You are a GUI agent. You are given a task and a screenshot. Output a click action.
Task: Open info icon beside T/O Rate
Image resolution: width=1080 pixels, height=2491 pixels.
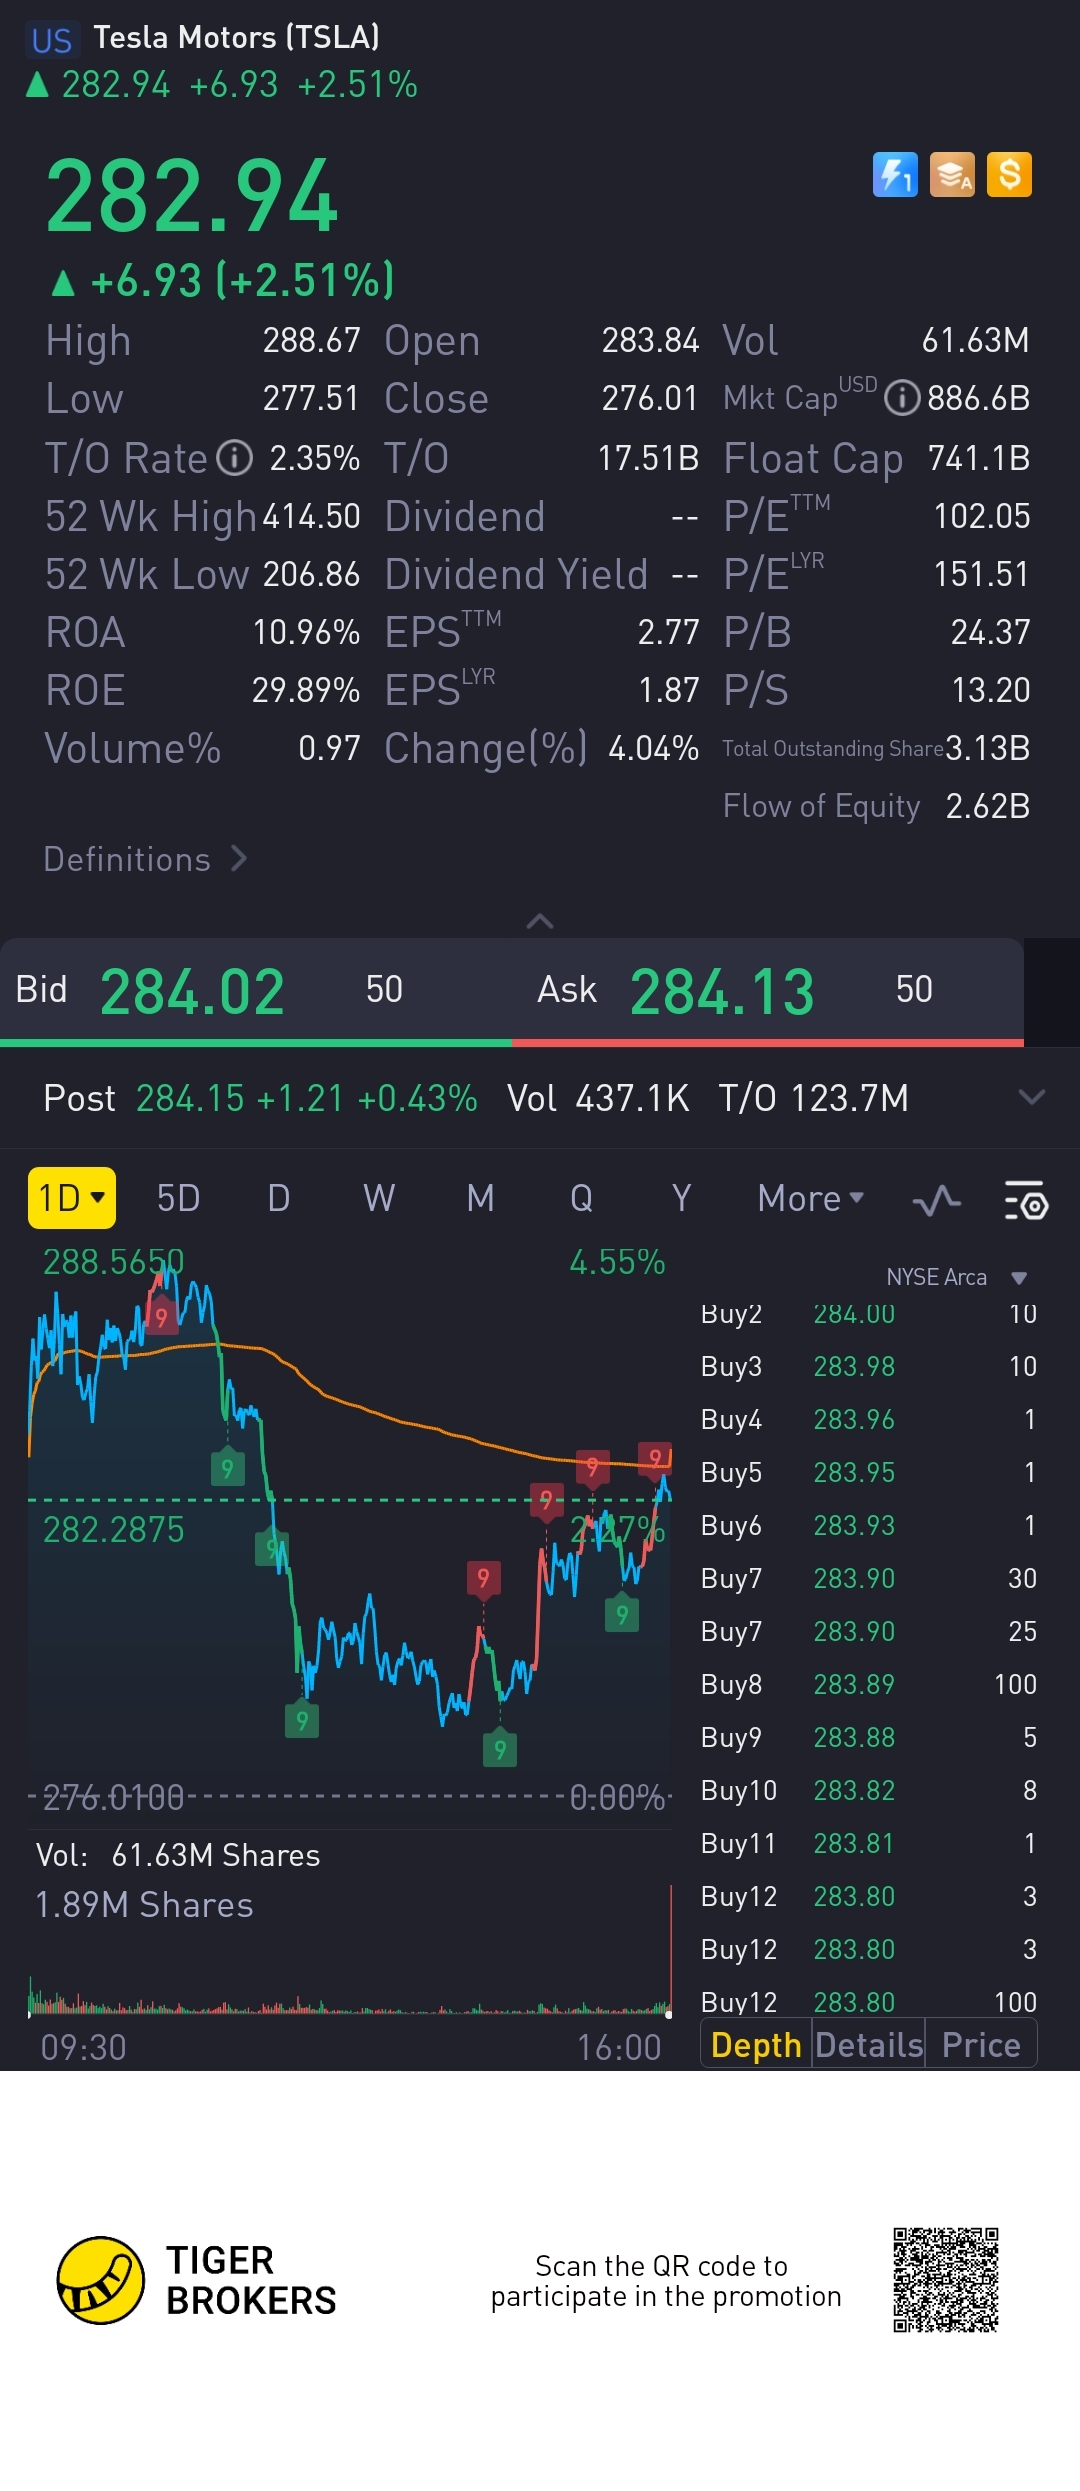pos(235,458)
